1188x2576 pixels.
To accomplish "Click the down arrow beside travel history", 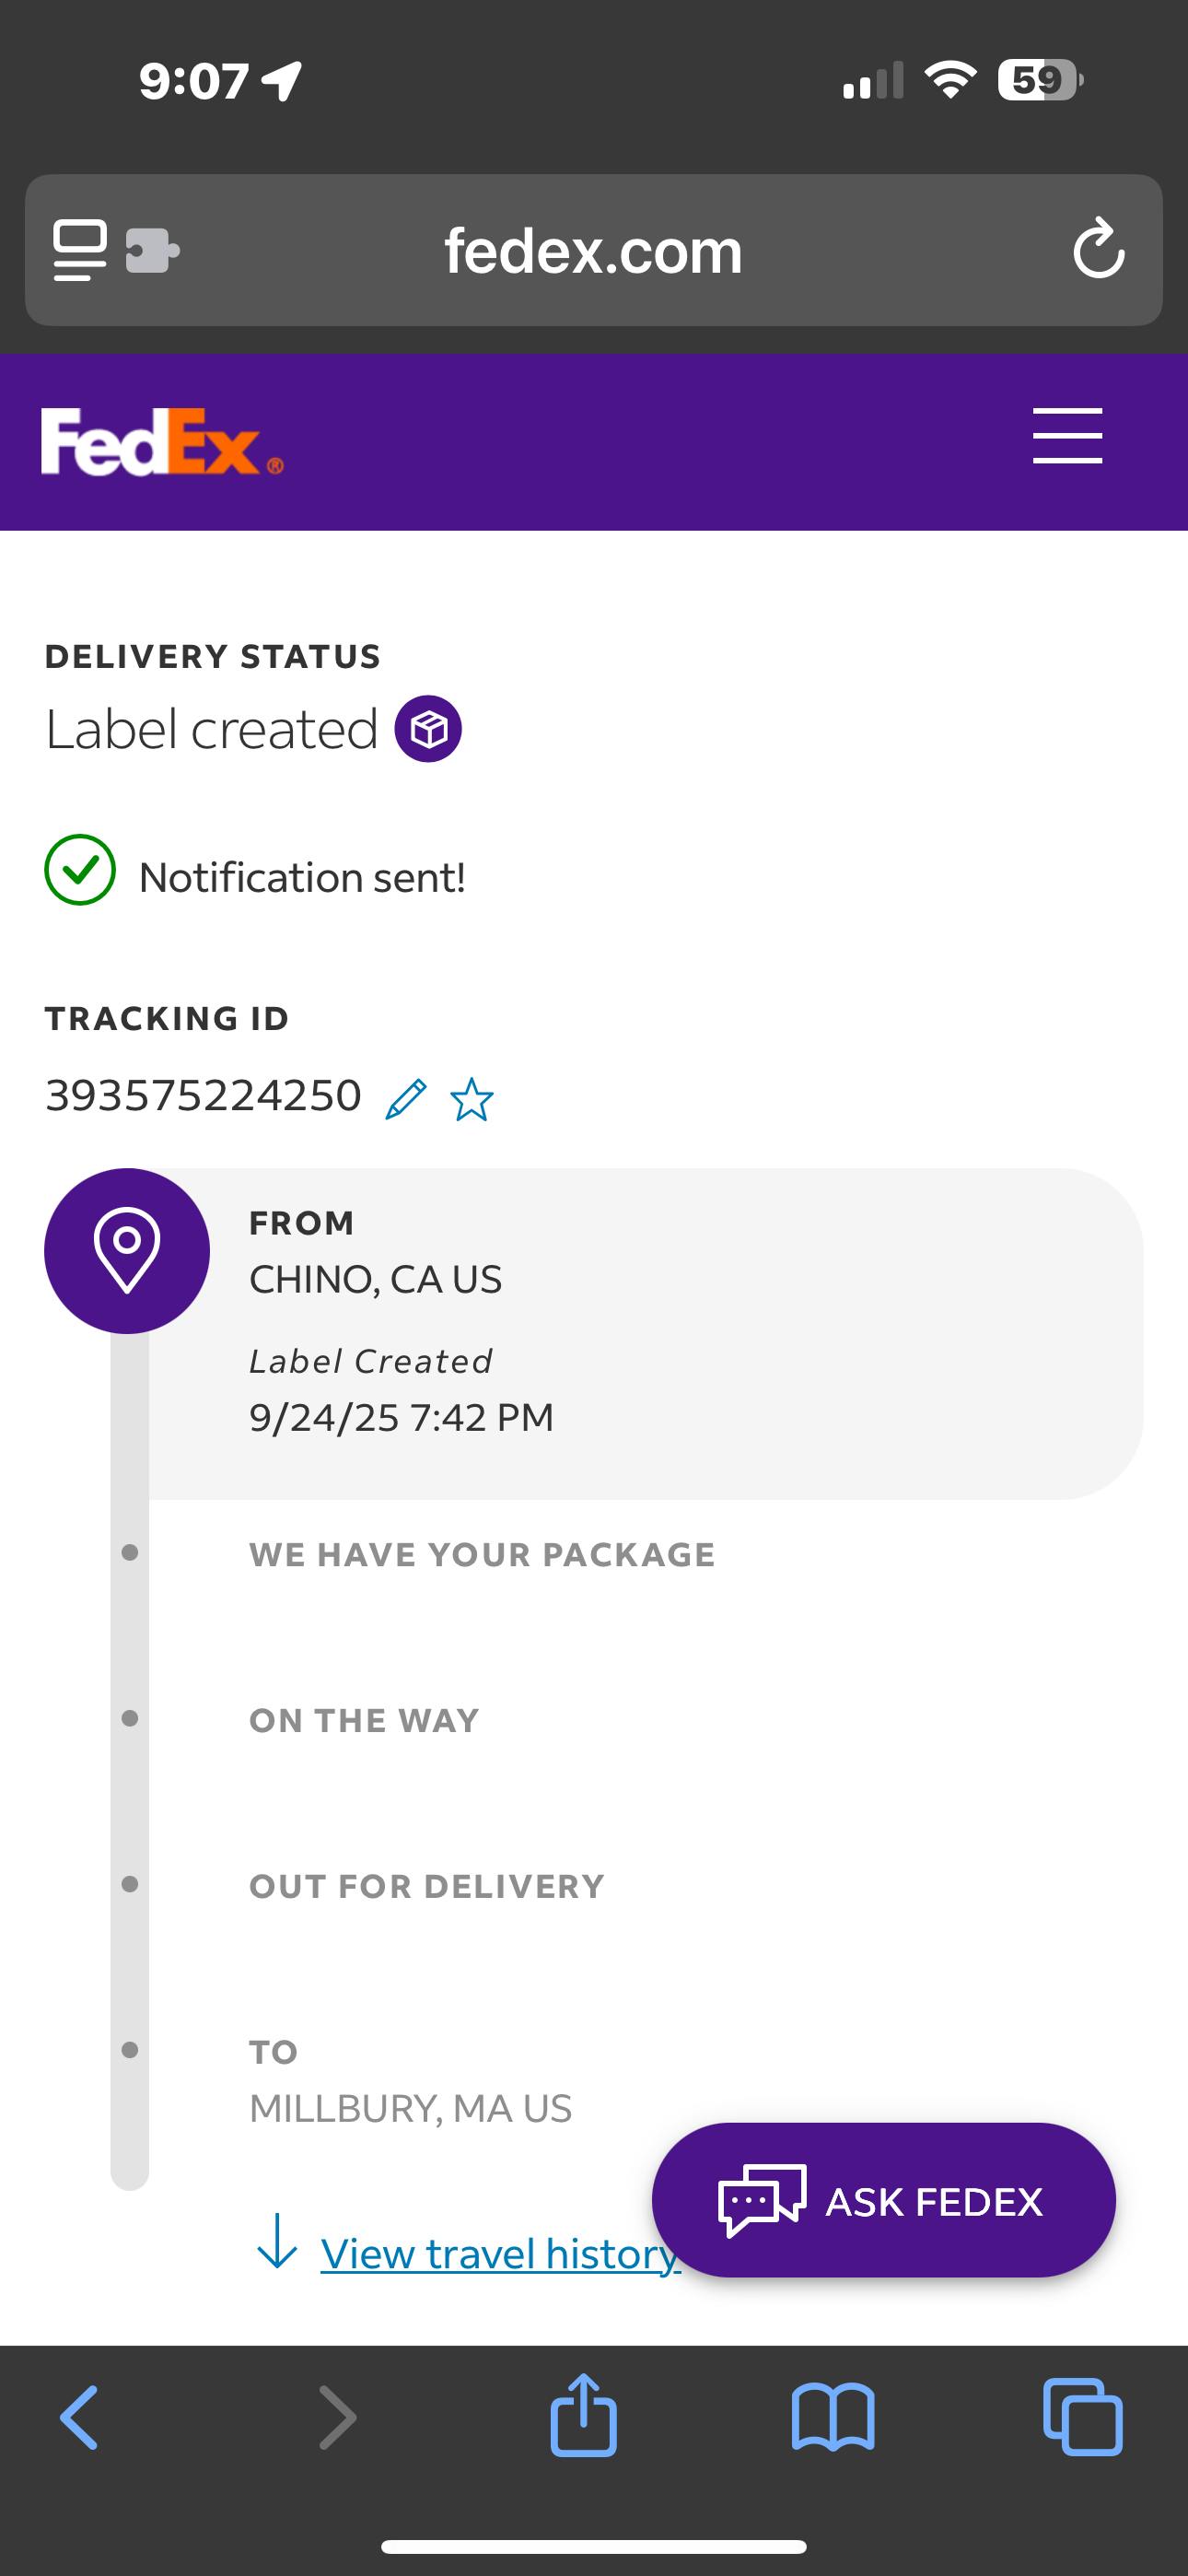I will (277, 2242).
